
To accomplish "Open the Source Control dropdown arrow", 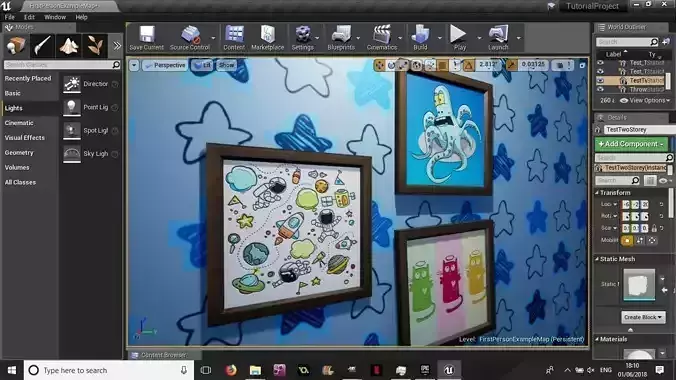I will (213, 38).
